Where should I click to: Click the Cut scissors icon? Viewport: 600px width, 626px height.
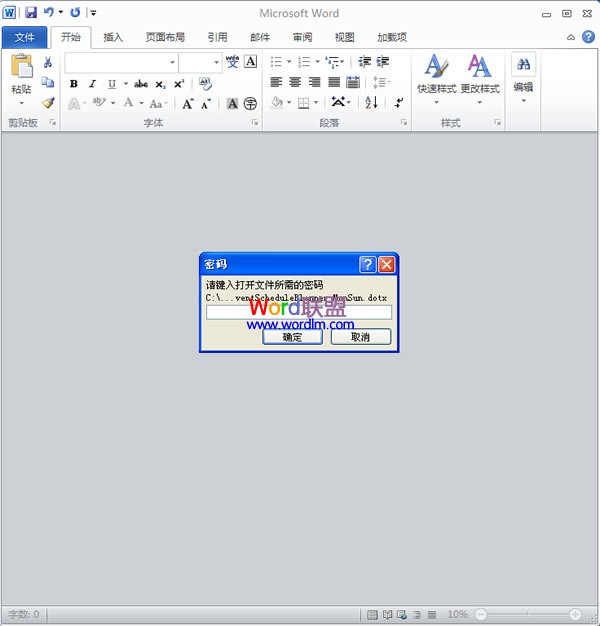[48, 62]
